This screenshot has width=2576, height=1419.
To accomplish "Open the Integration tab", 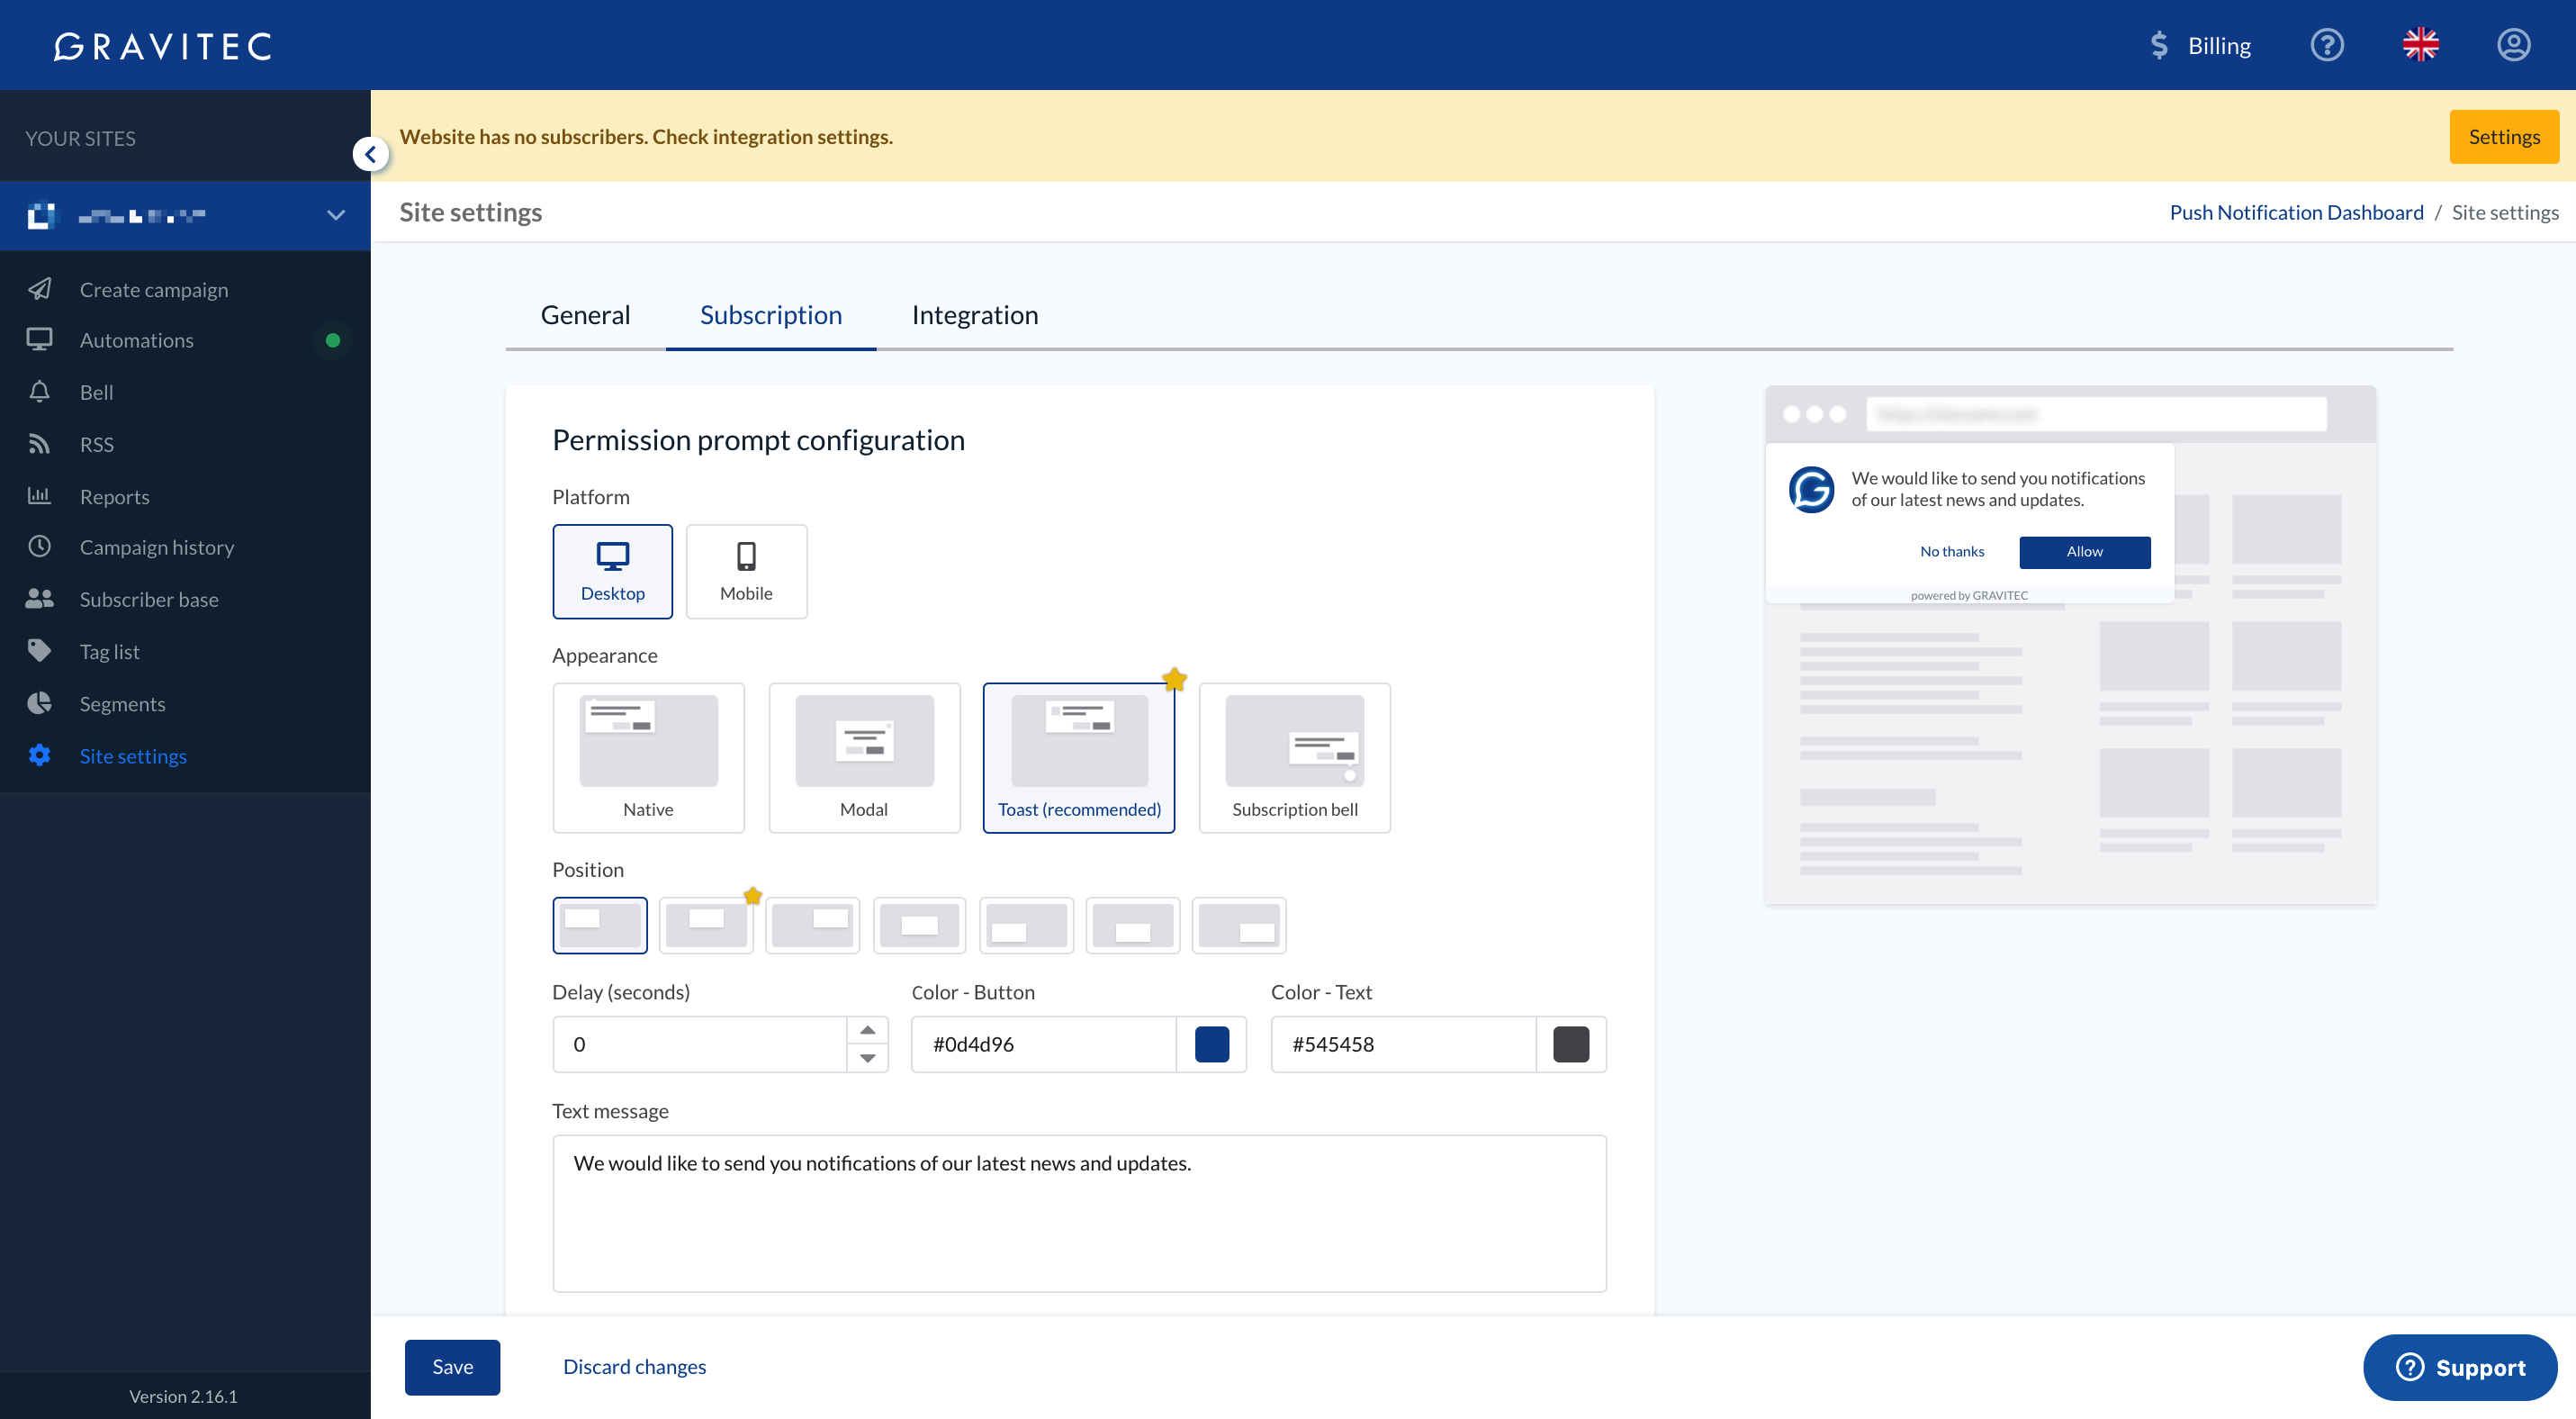I will [974, 315].
